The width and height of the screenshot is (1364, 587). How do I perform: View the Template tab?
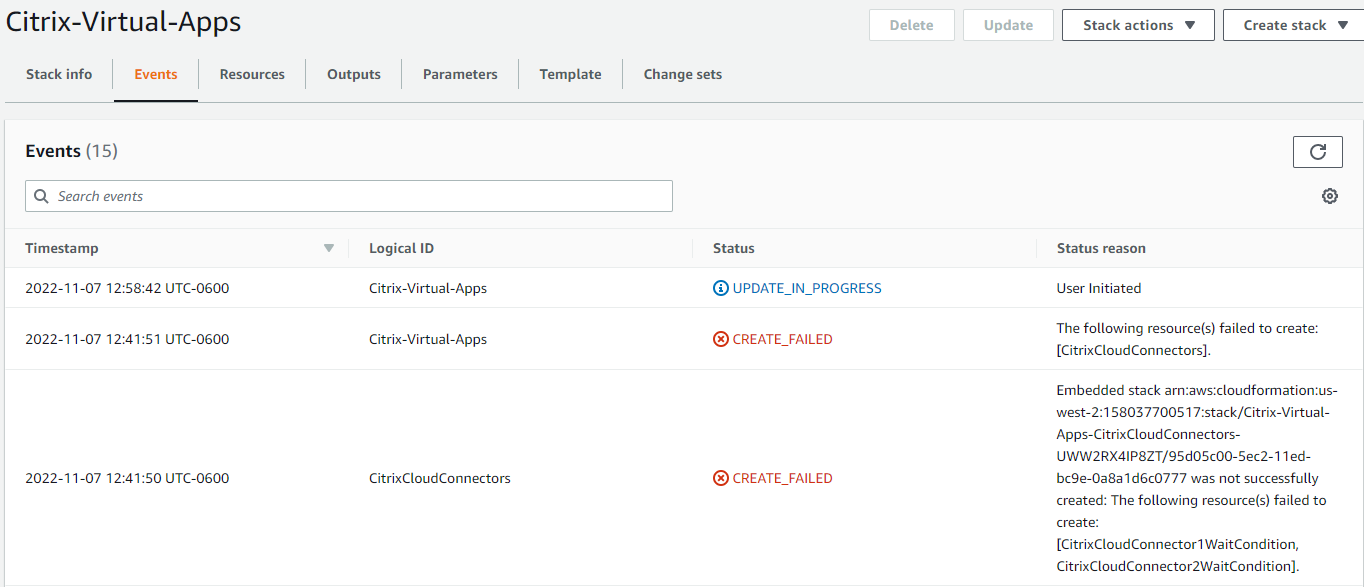tap(570, 74)
